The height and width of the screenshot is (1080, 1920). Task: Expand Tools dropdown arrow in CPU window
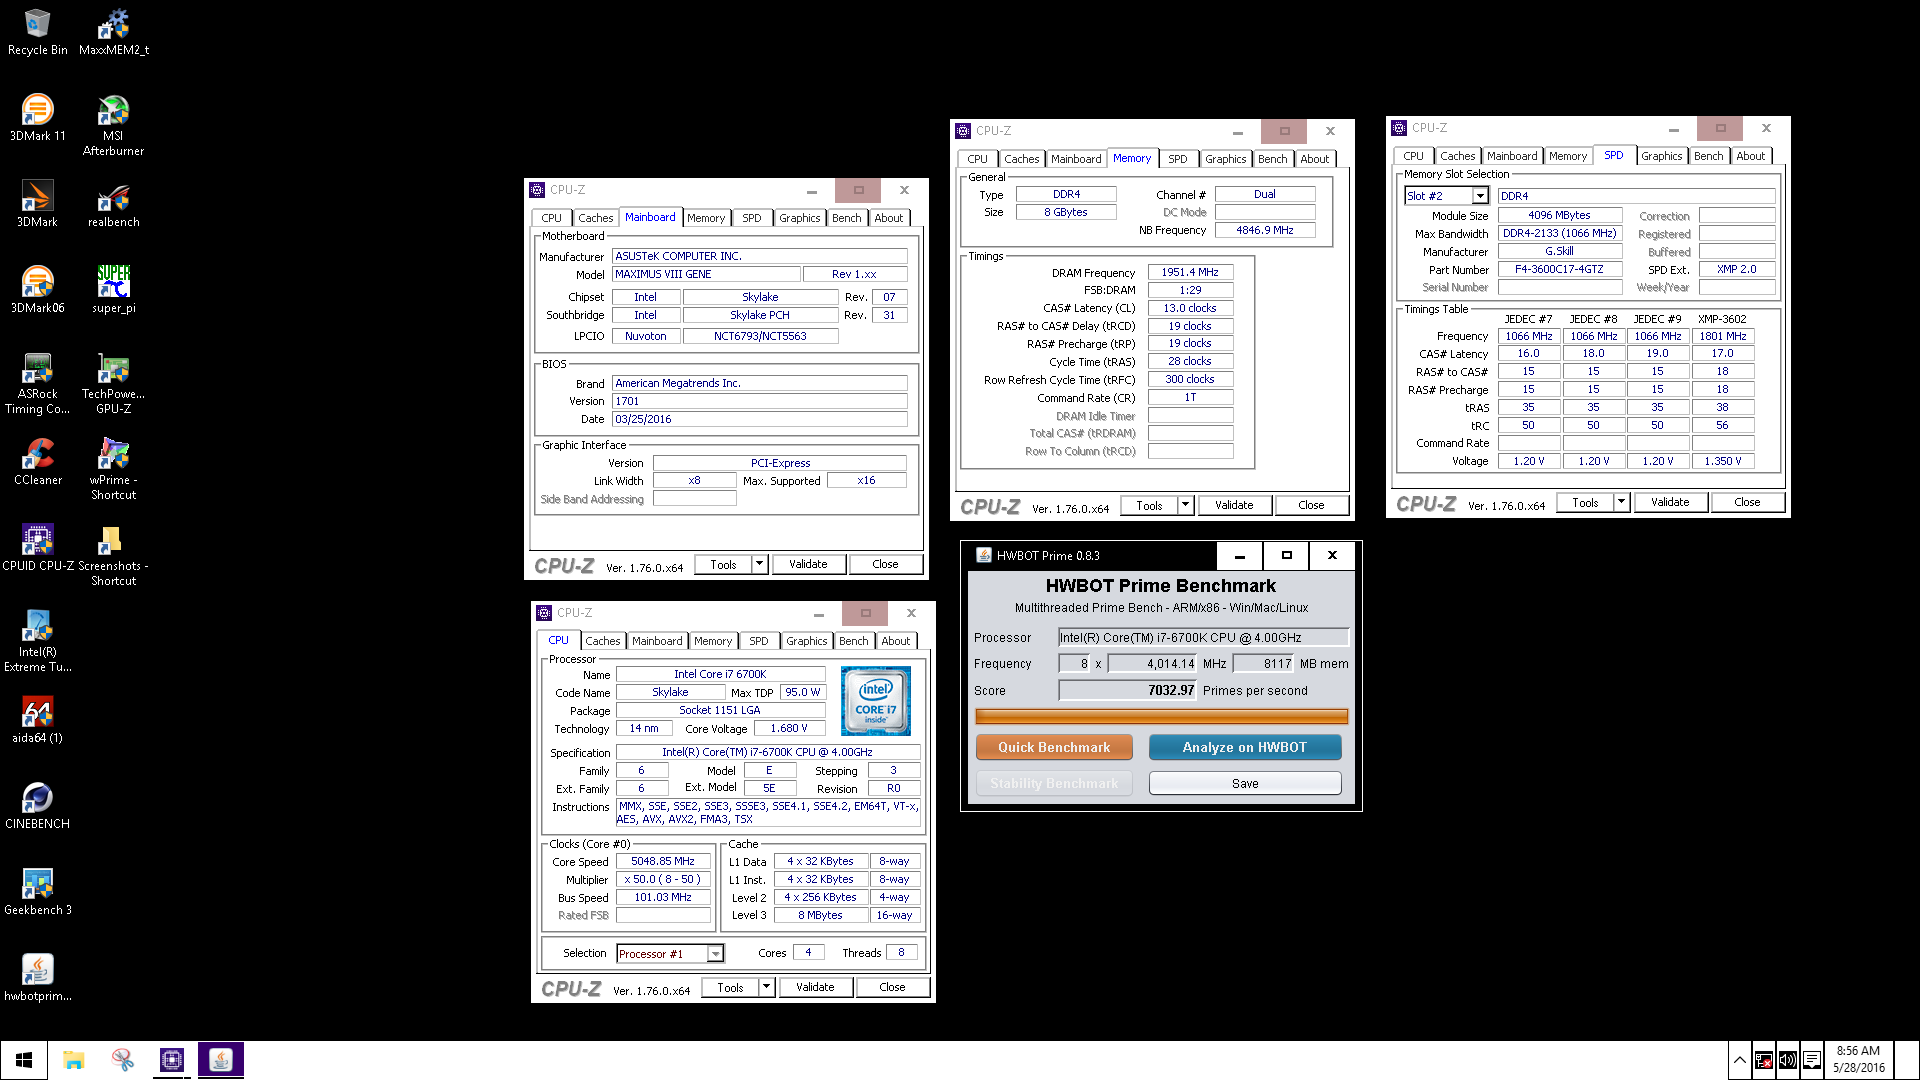coord(766,987)
